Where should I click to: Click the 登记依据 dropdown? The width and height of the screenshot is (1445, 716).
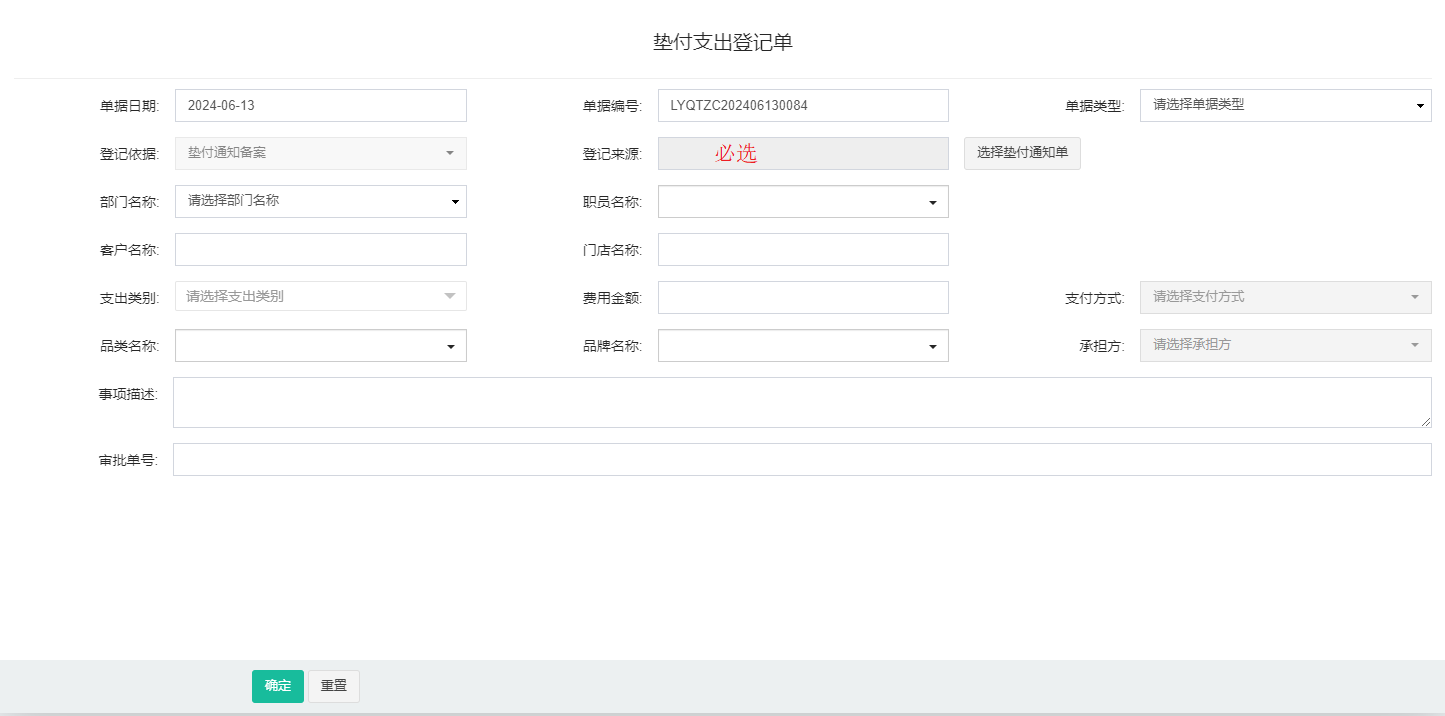[x=320, y=153]
